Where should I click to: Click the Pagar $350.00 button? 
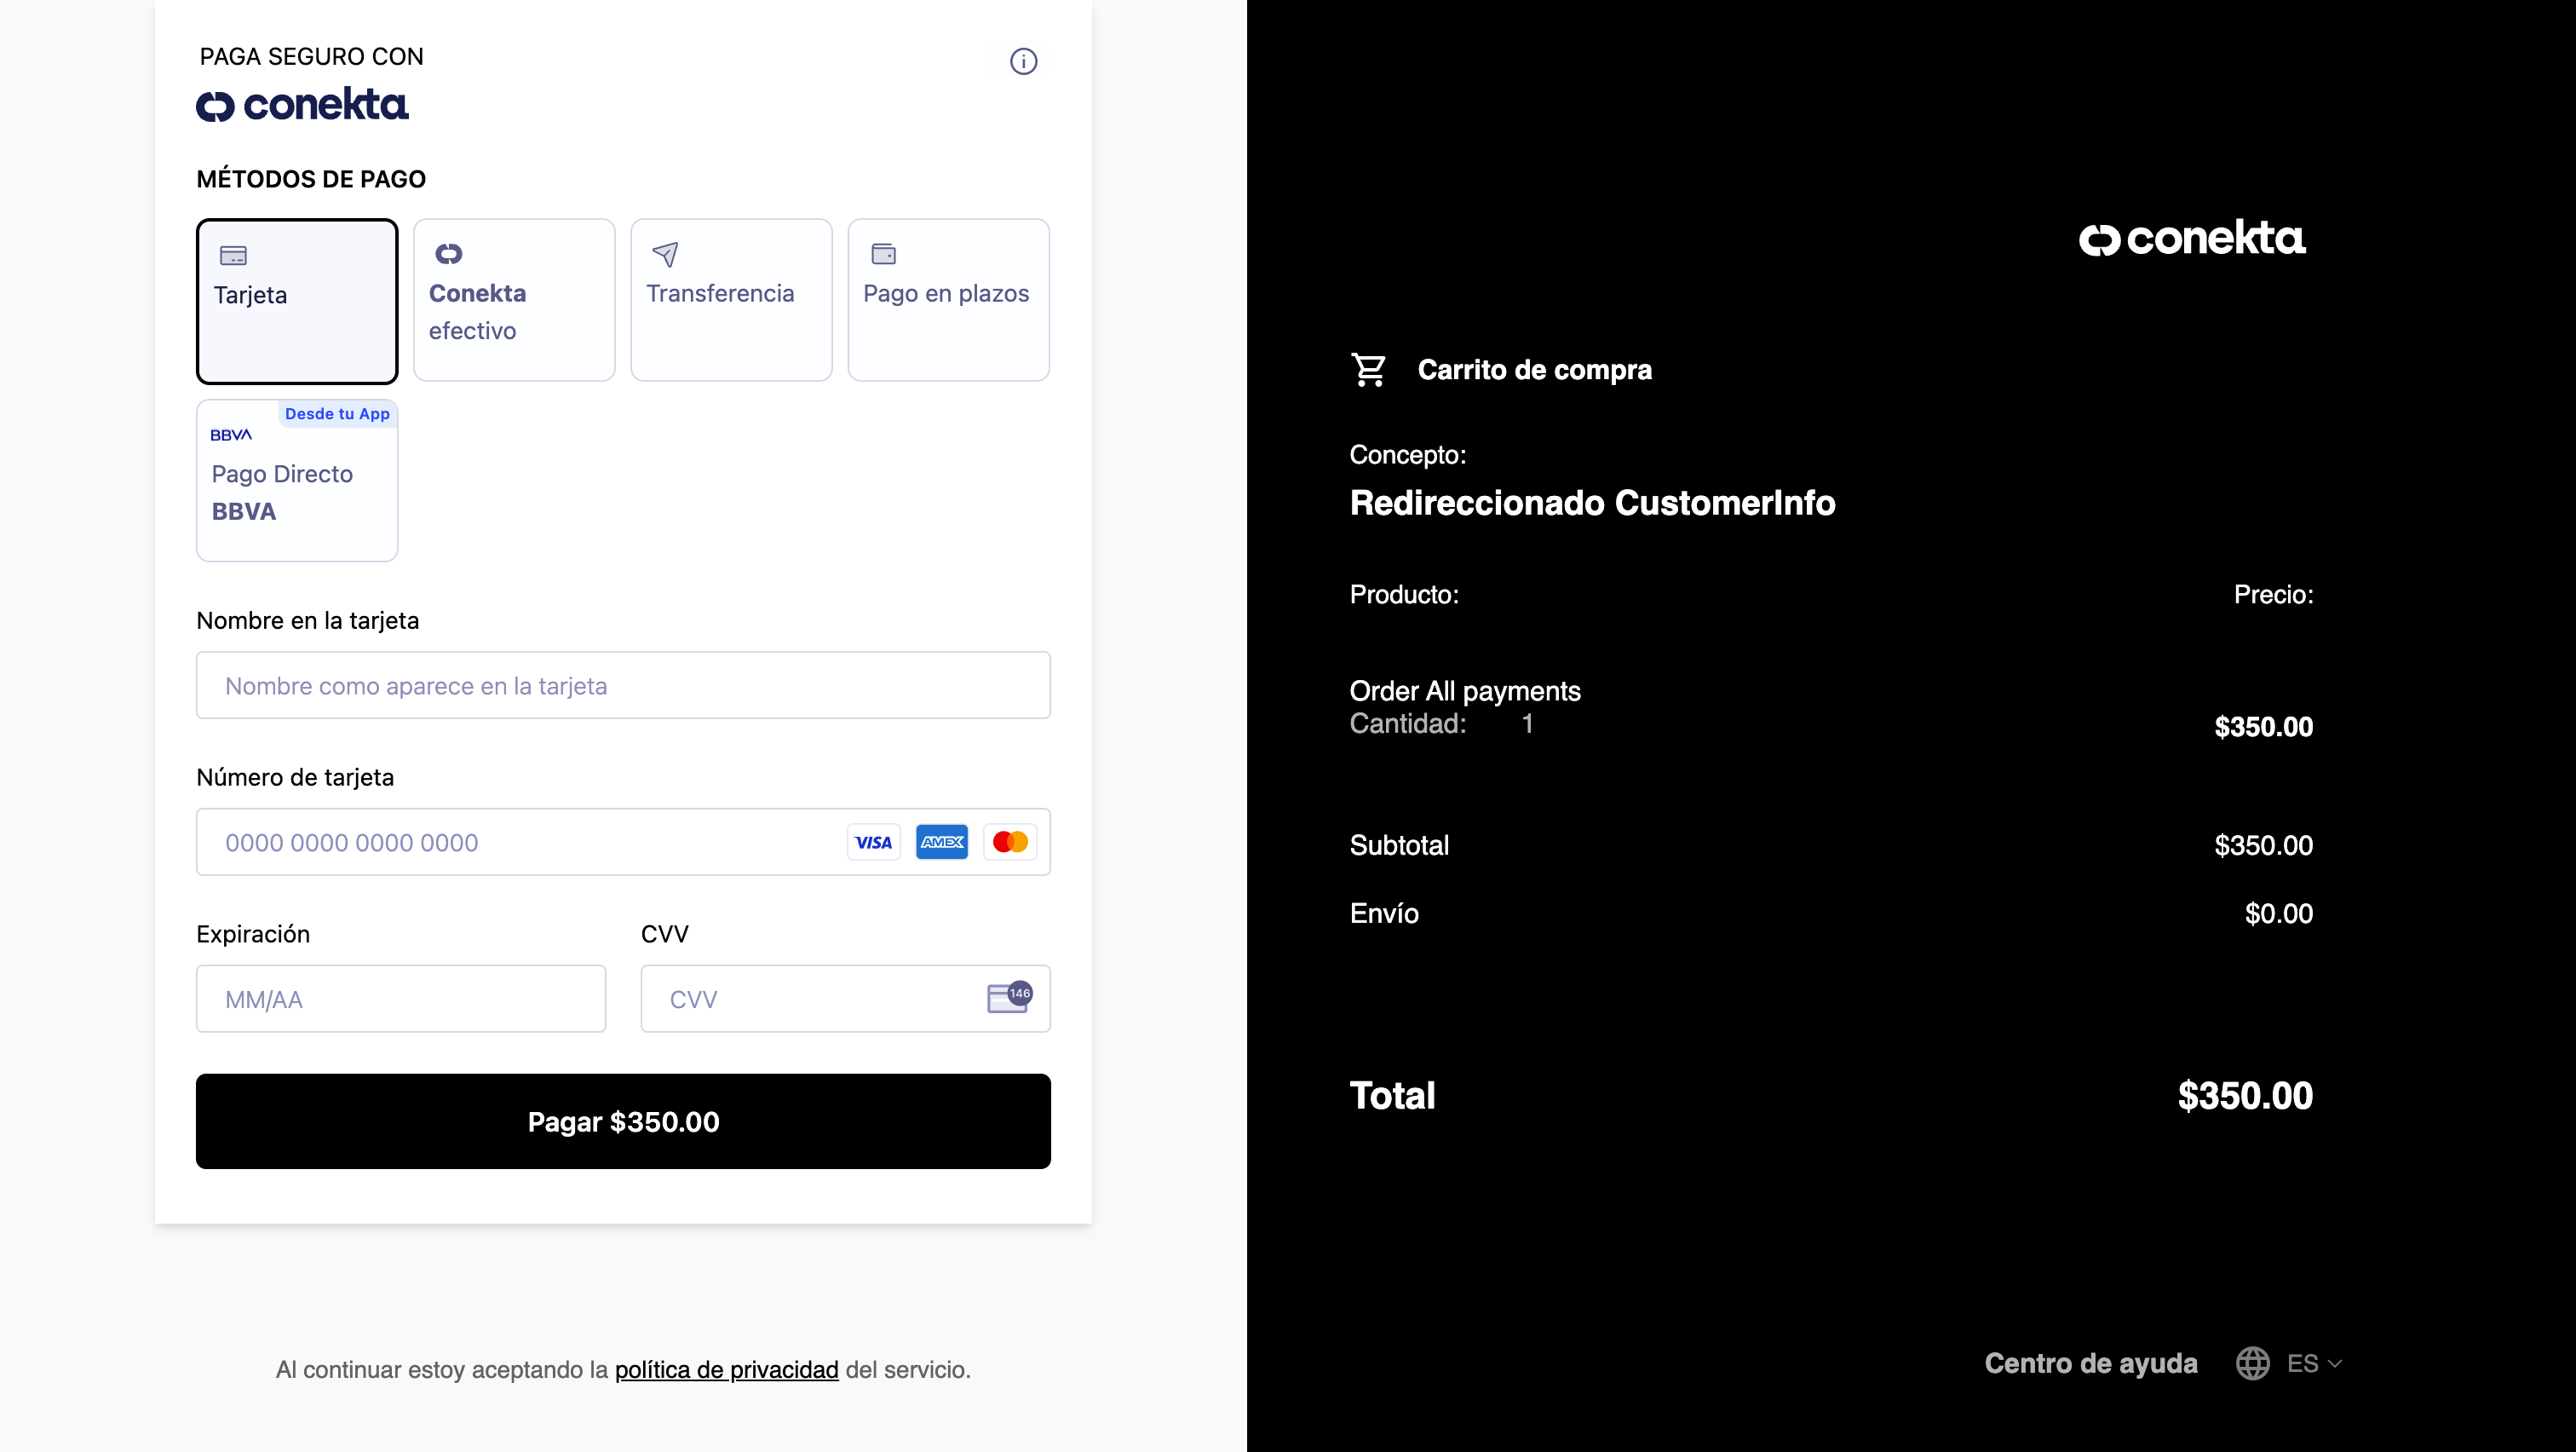[623, 1122]
